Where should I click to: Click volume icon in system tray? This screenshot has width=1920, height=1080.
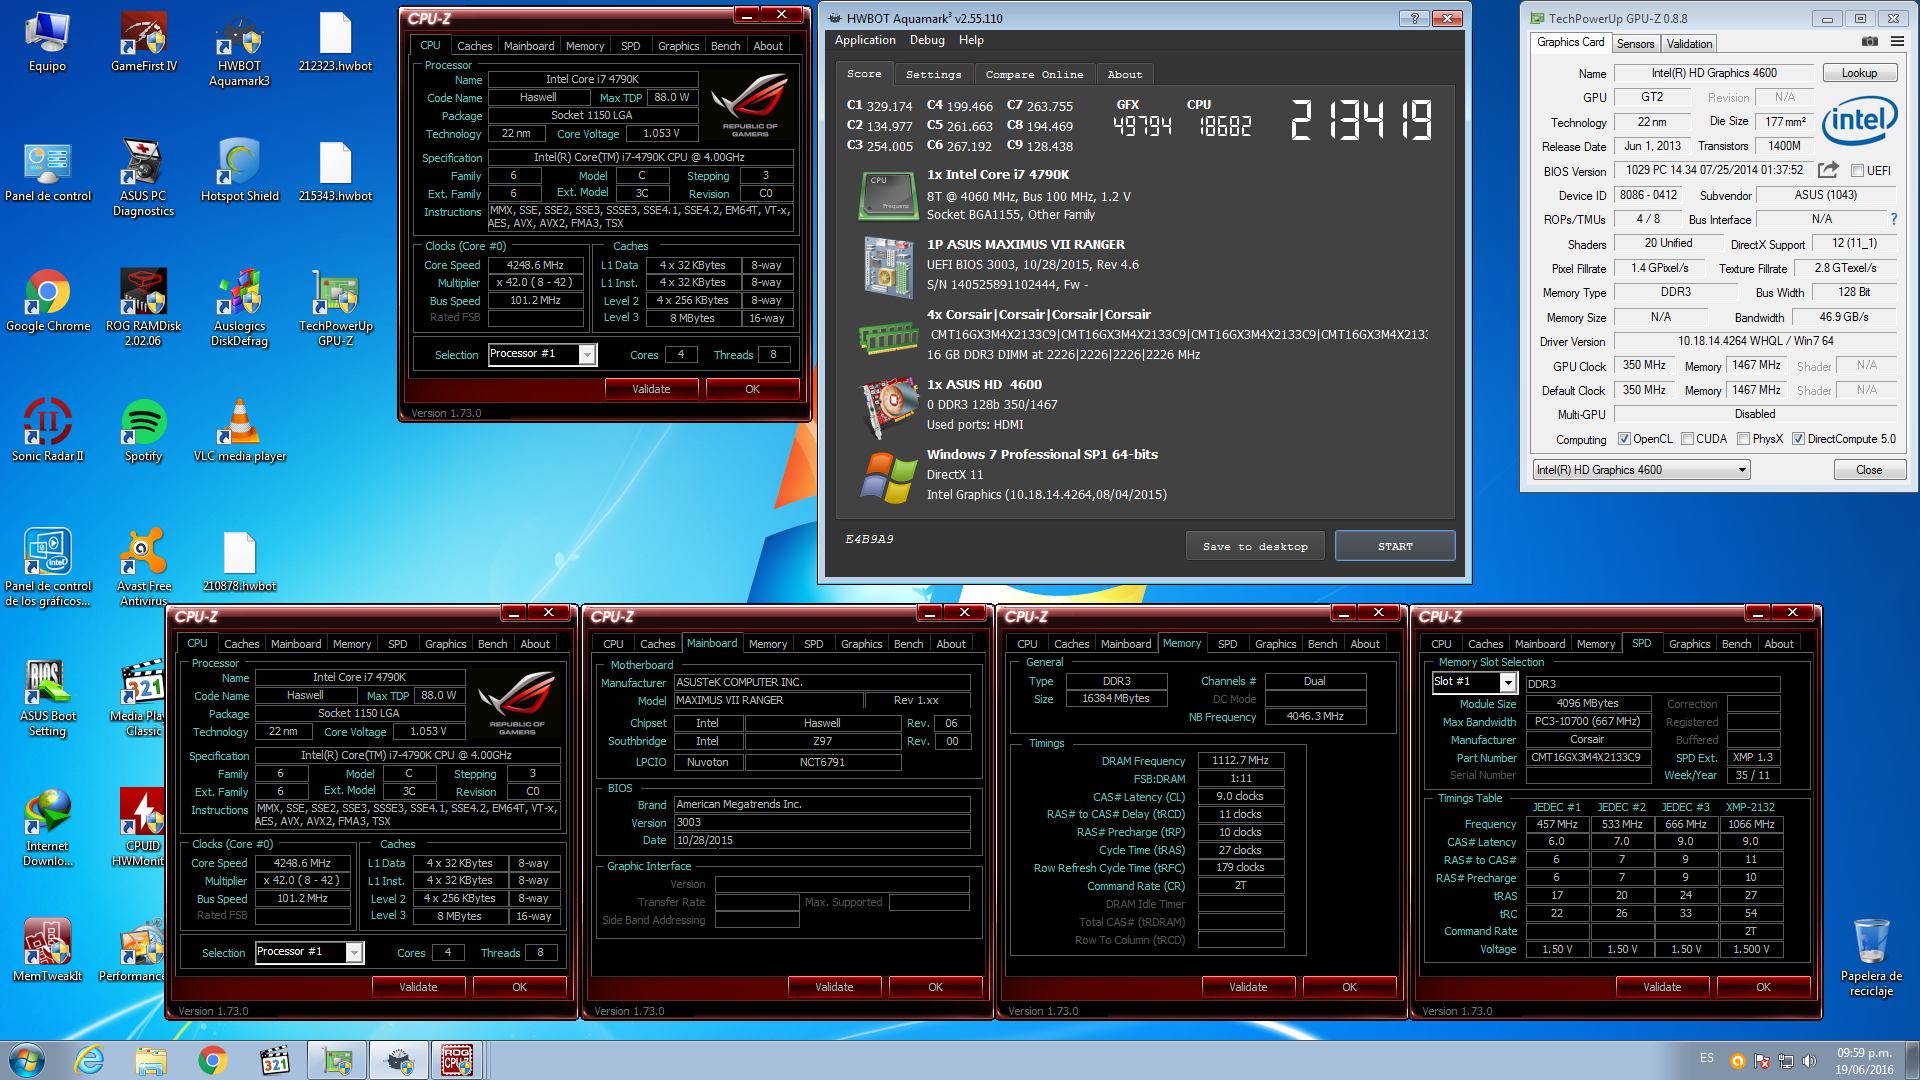coord(1809,1060)
